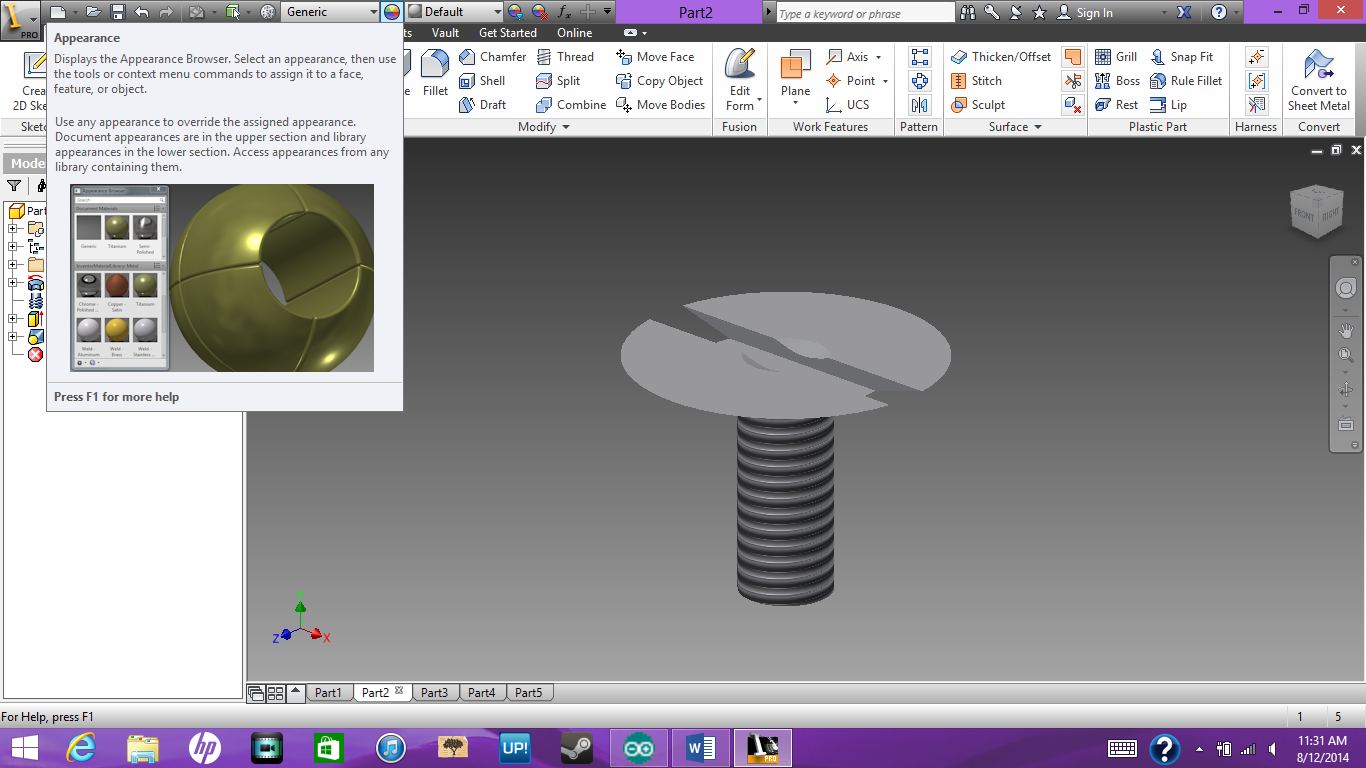The width and height of the screenshot is (1366, 768).
Task: Expand the Surface panel dropdown arrow
Action: point(1040,126)
